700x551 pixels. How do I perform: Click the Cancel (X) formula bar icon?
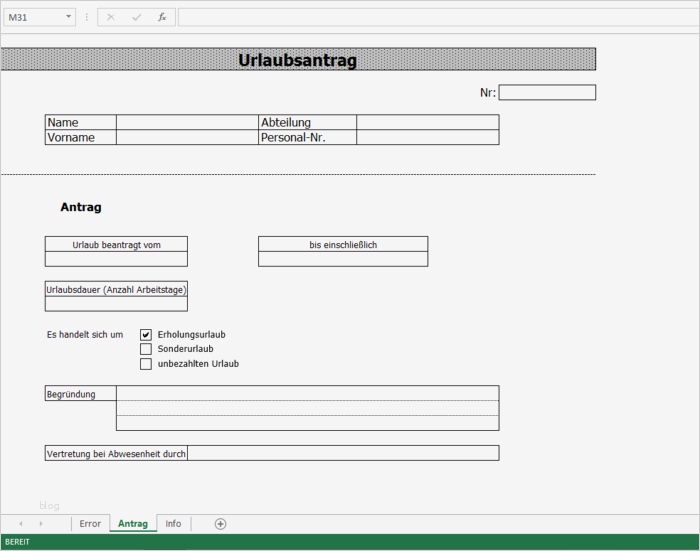click(x=111, y=17)
